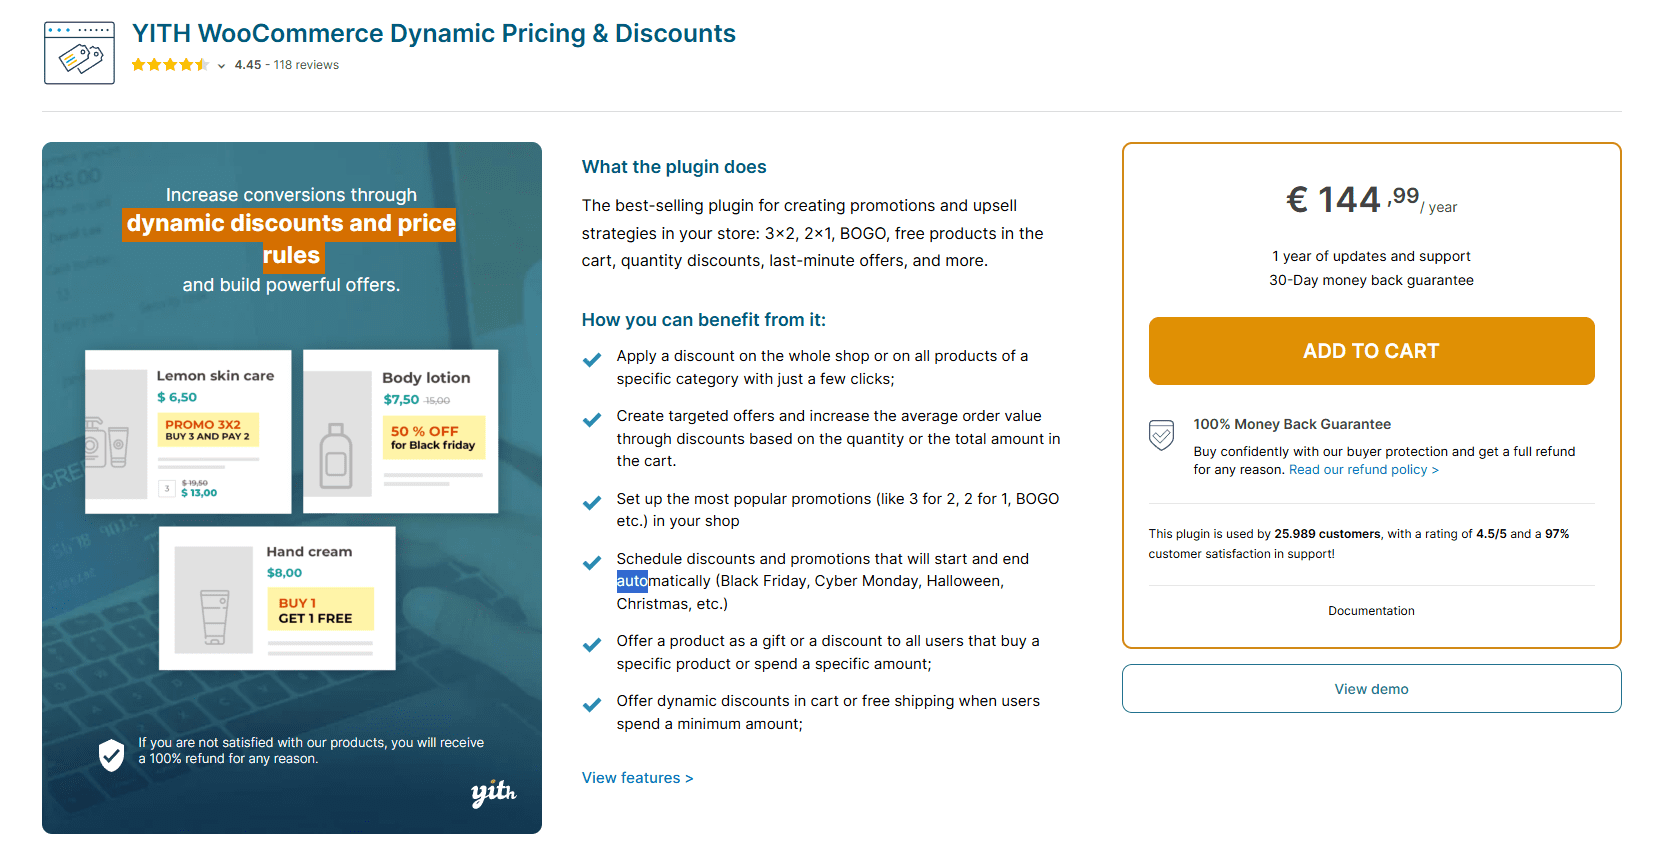
Task: Click checkmark beside the free shipping benefit
Action: click(x=591, y=705)
